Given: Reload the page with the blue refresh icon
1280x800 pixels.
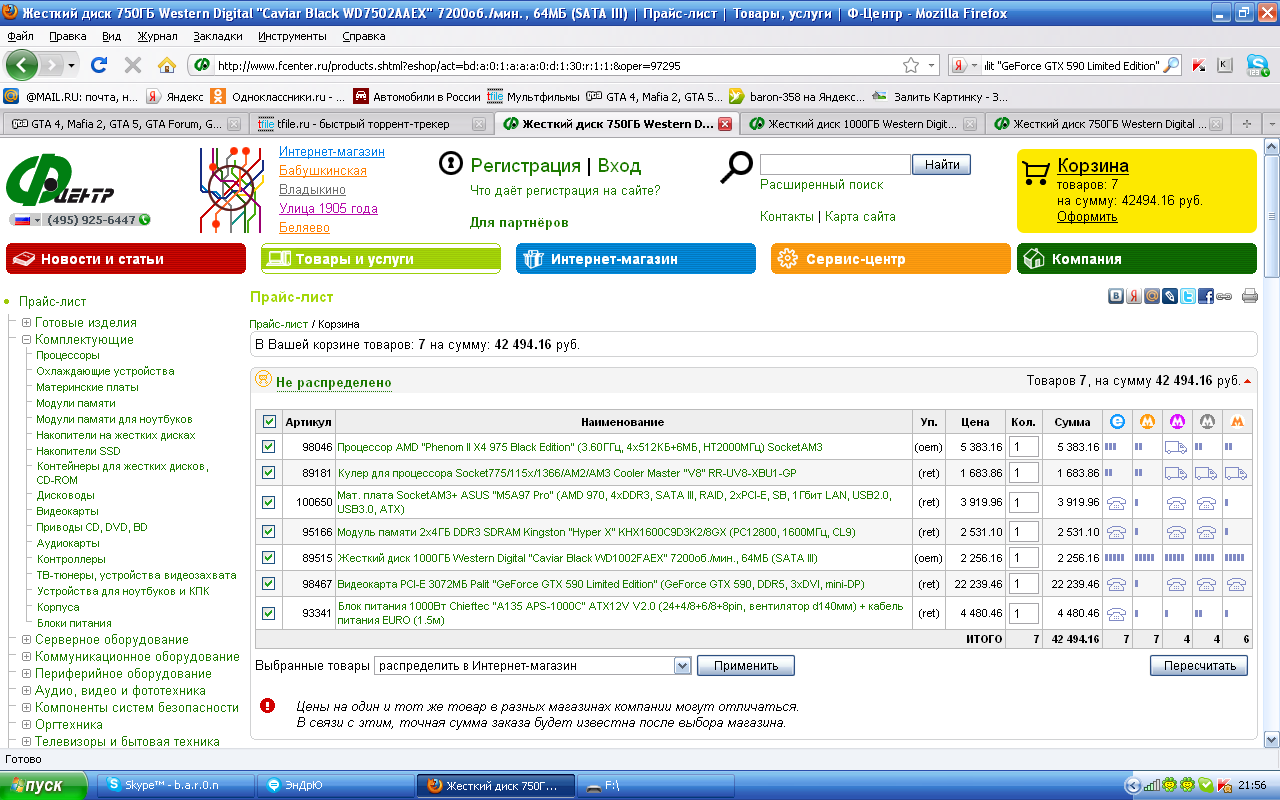Looking at the screenshot, I should tap(99, 65).
